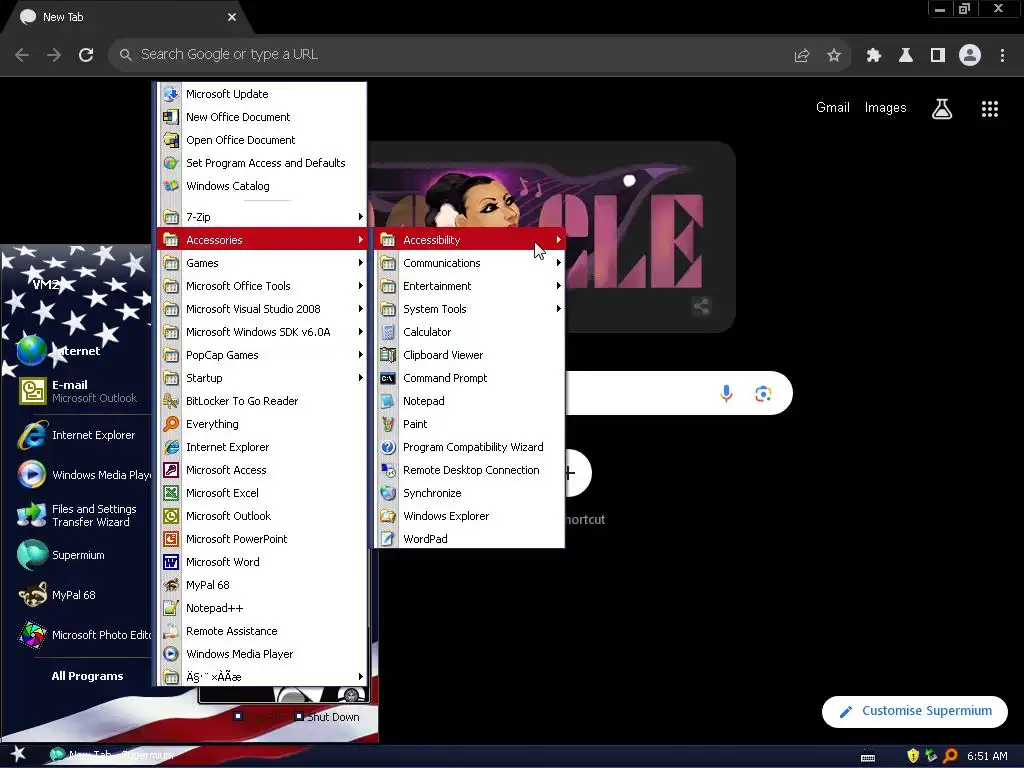Expand Microsoft Office Tools folder
The width and height of the screenshot is (1024, 768).
[263, 286]
